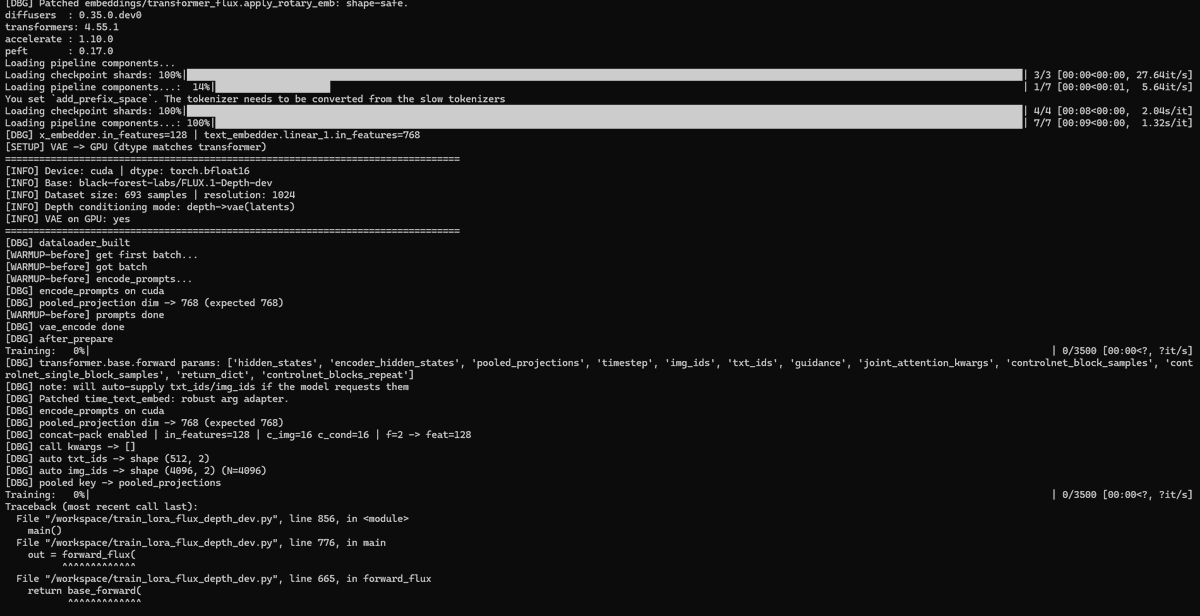Click the 'transformer.base.forward params' debug line
Screen dimensions: 1200x616
(x=599, y=369)
